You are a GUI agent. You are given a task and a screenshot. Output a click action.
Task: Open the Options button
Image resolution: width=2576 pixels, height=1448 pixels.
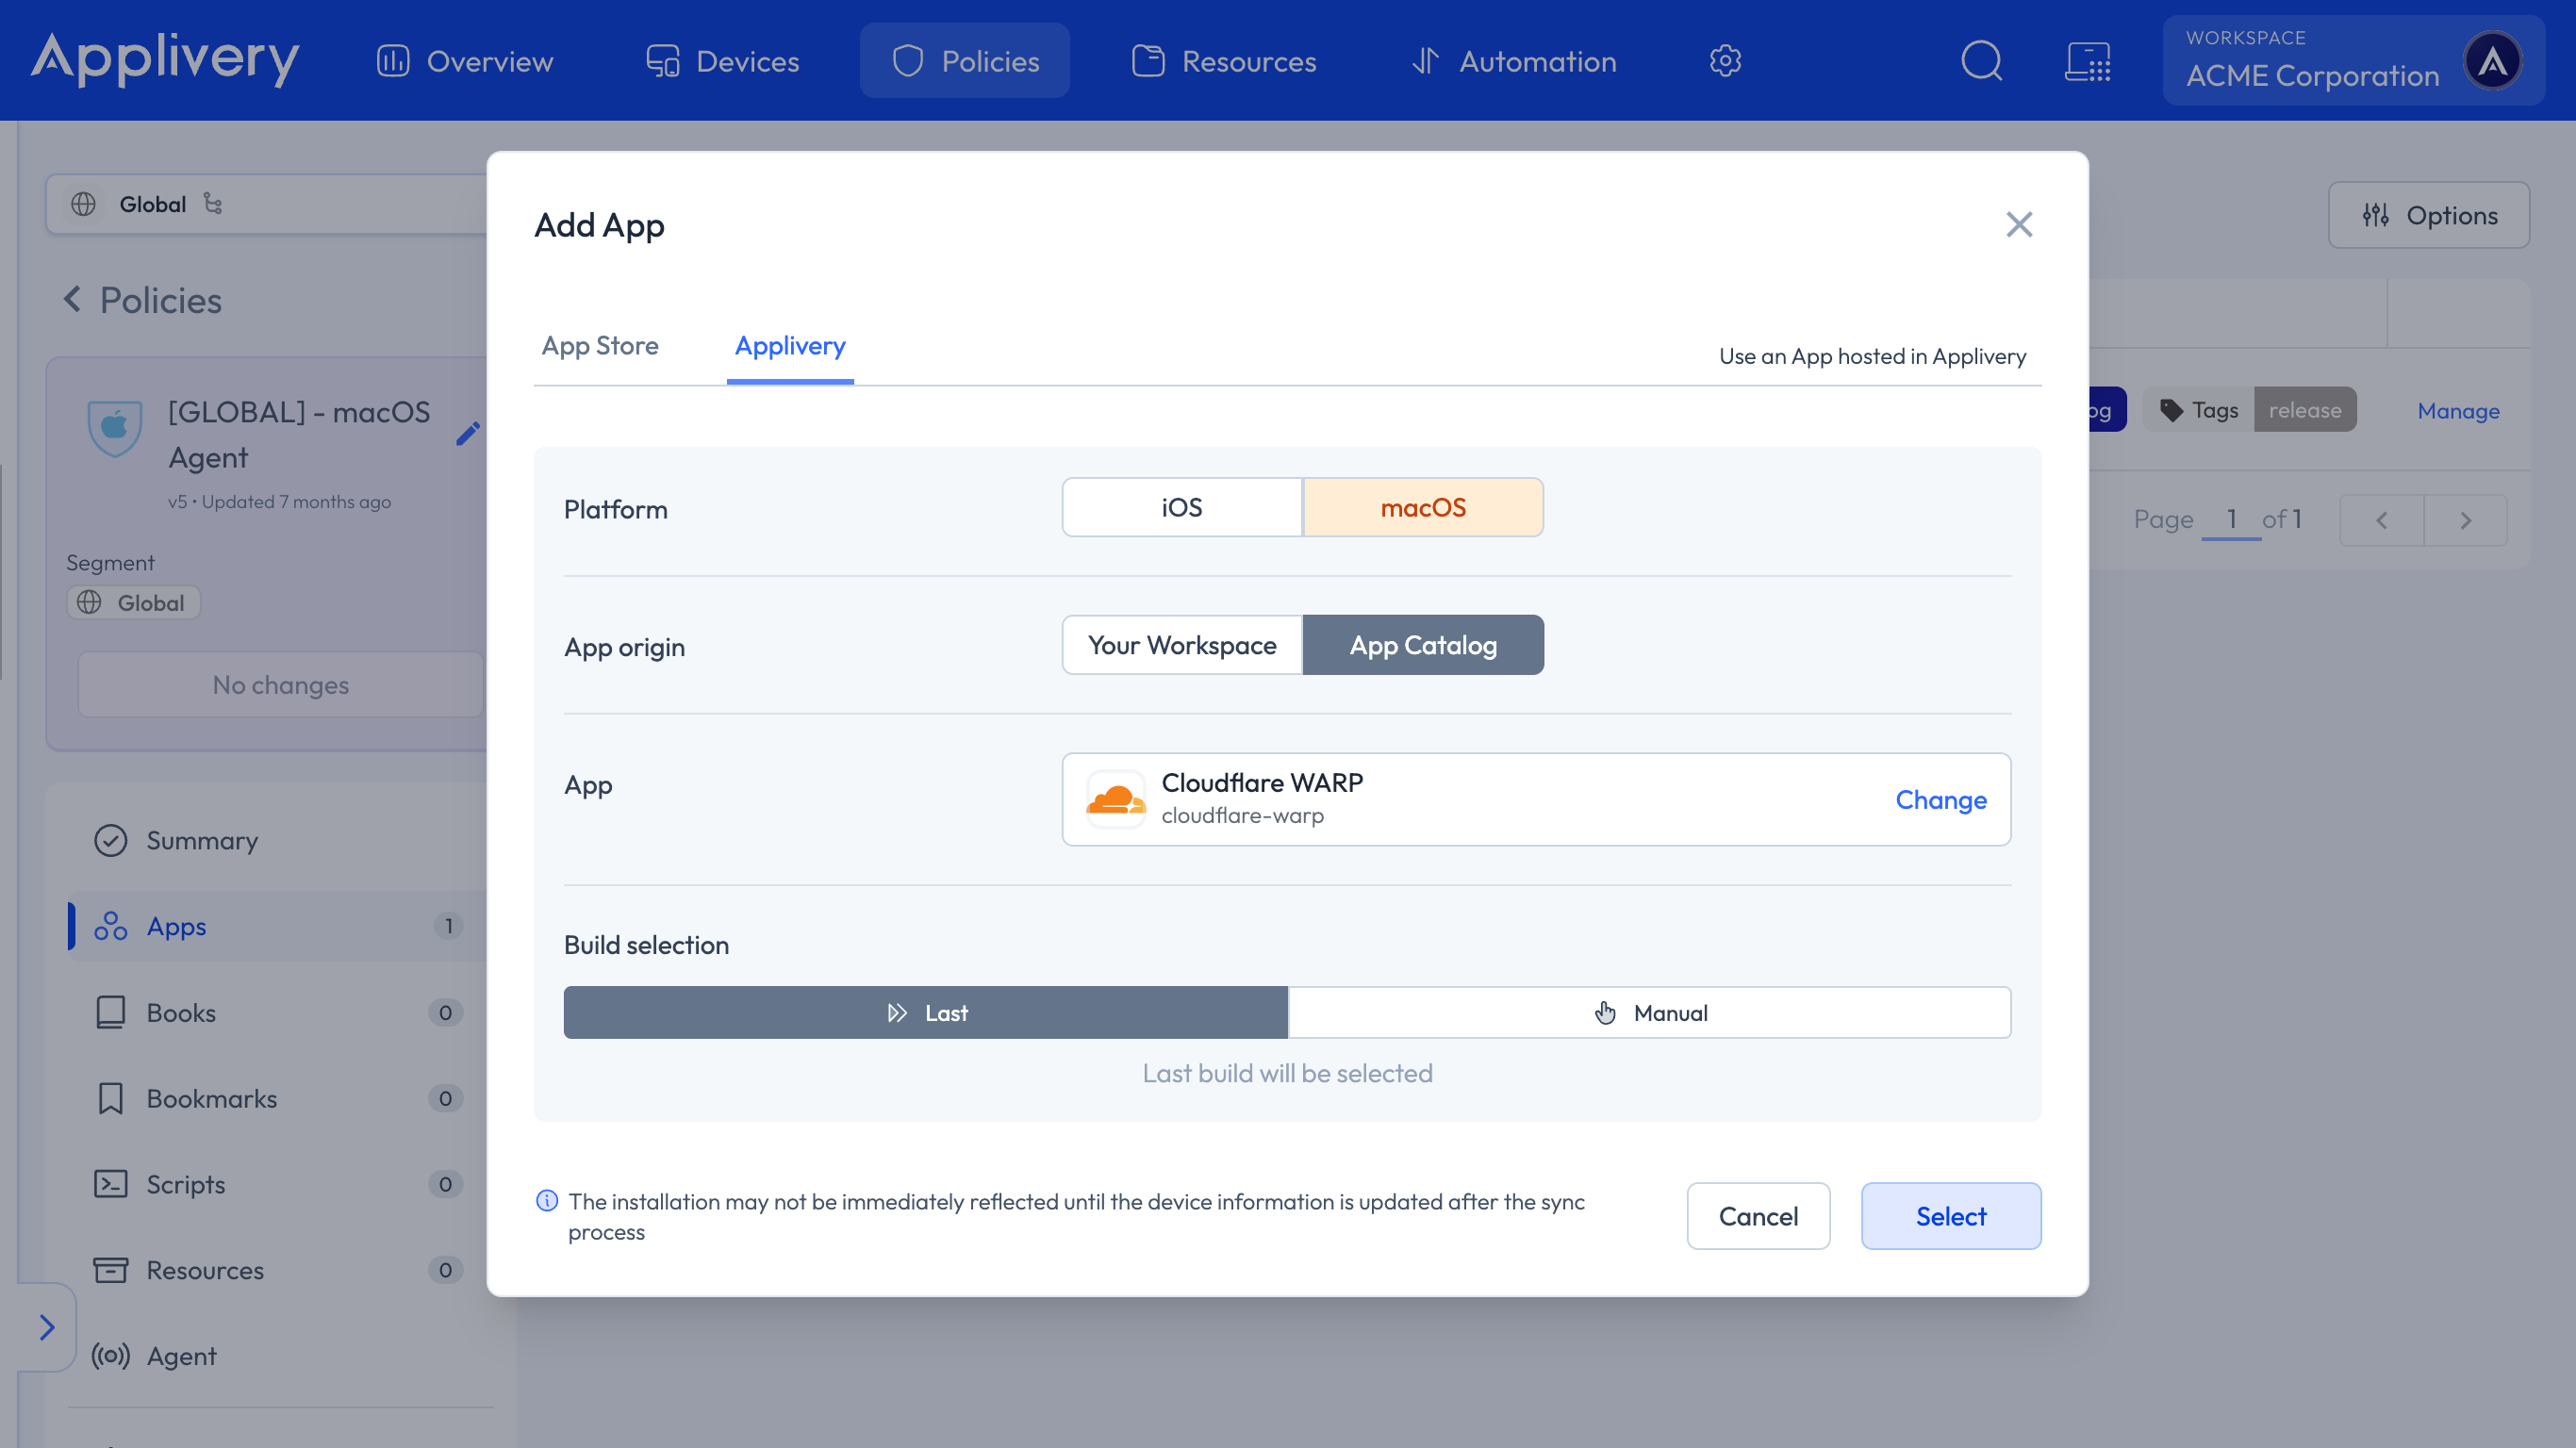pyautogui.click(x=2428, y=215)
